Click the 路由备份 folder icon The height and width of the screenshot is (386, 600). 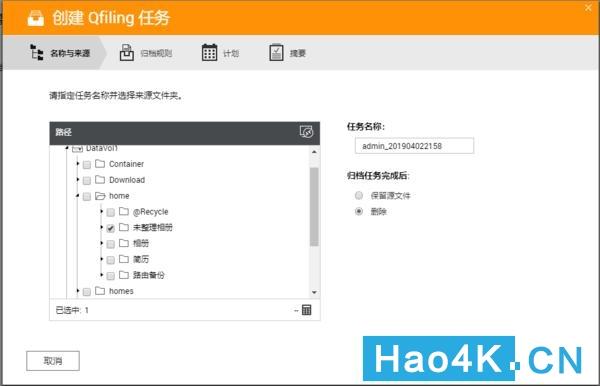[x=124, y=275]
